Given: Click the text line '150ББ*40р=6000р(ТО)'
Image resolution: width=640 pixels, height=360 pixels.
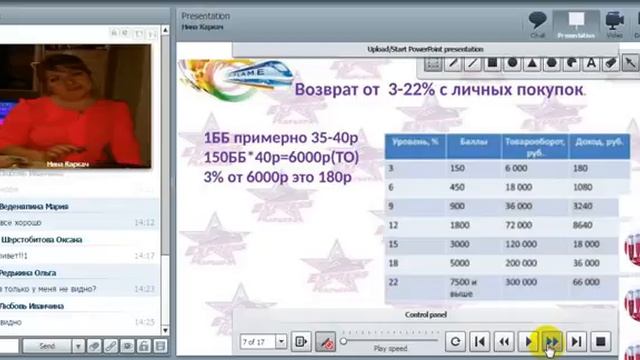Looking at the screenshot, I should coord(281,157).
